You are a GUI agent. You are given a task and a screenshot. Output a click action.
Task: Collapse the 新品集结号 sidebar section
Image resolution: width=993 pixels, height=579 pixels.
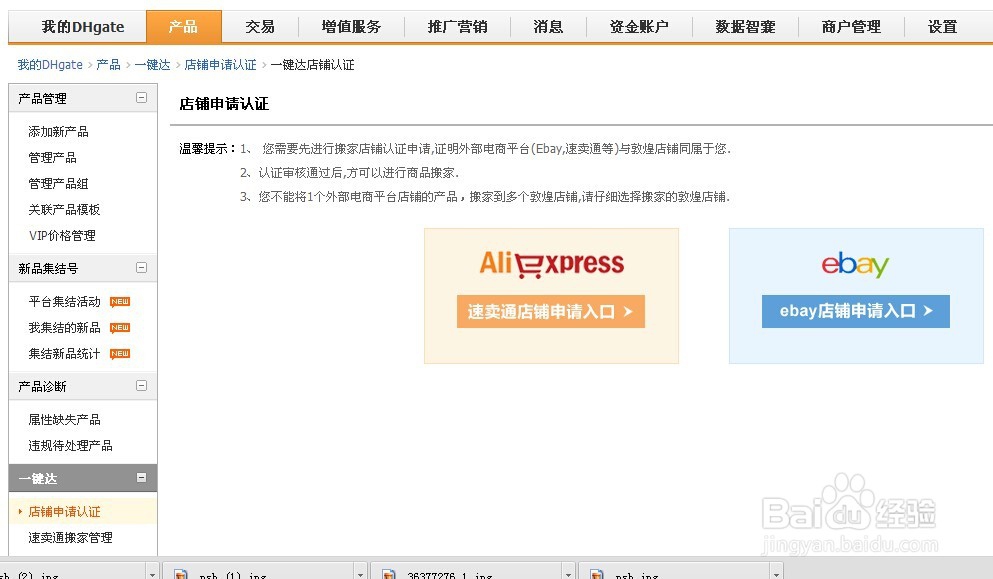click(141, 267)
